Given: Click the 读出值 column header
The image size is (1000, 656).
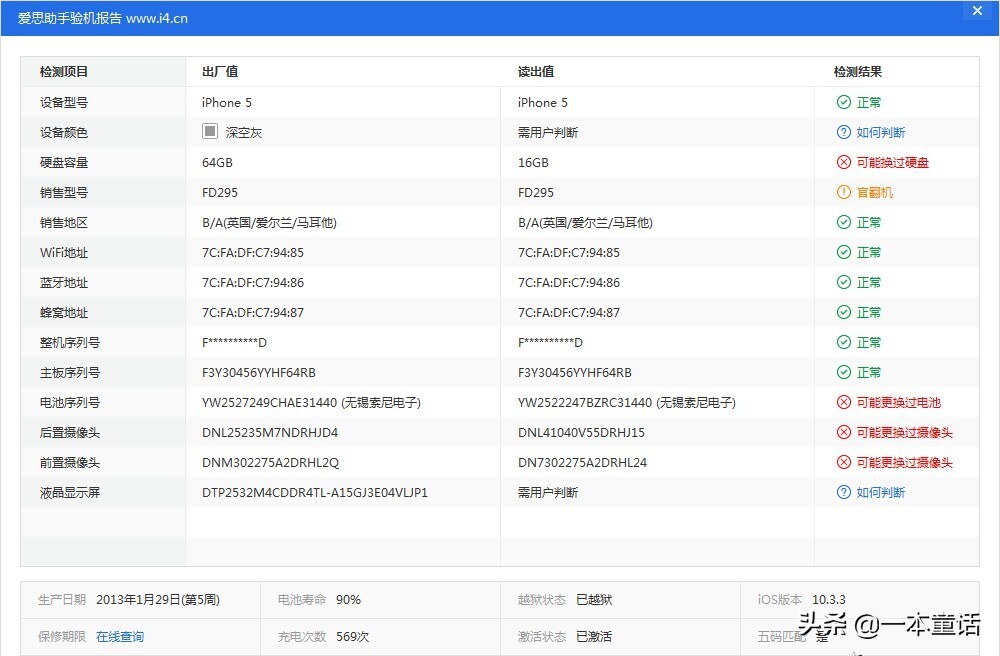Looking at the screenshot, I should [x=536, y=72].
